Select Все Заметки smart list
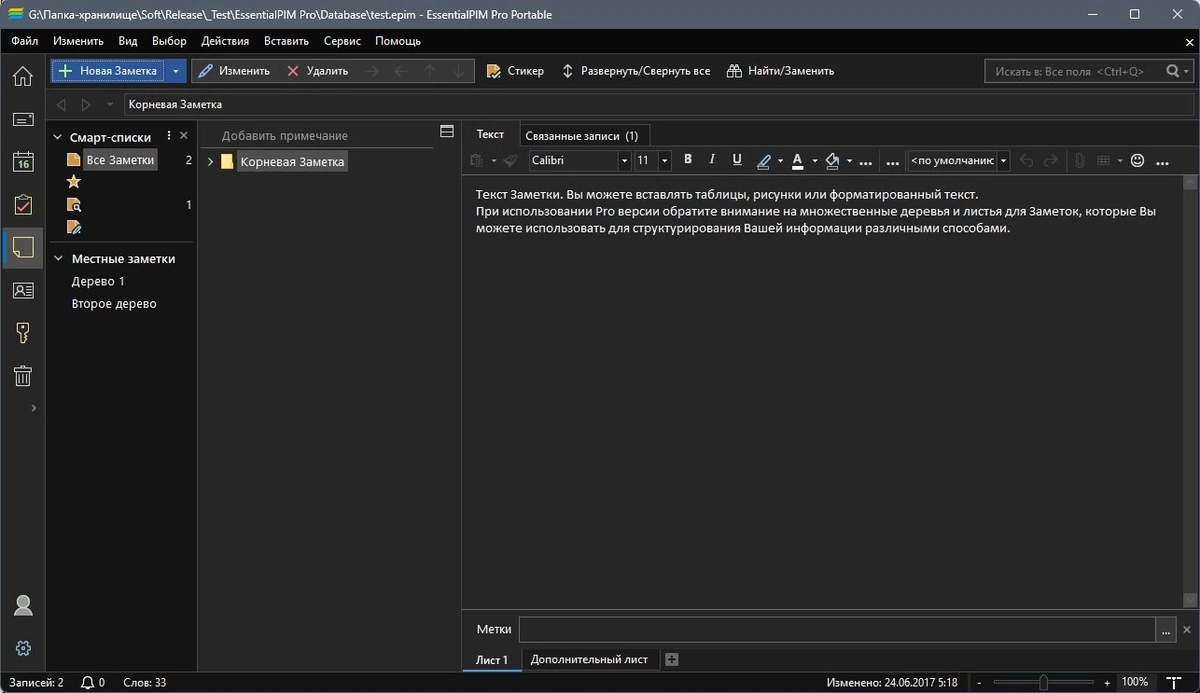The width and height of the screenshot is (1200, 693). click(120, 160)
